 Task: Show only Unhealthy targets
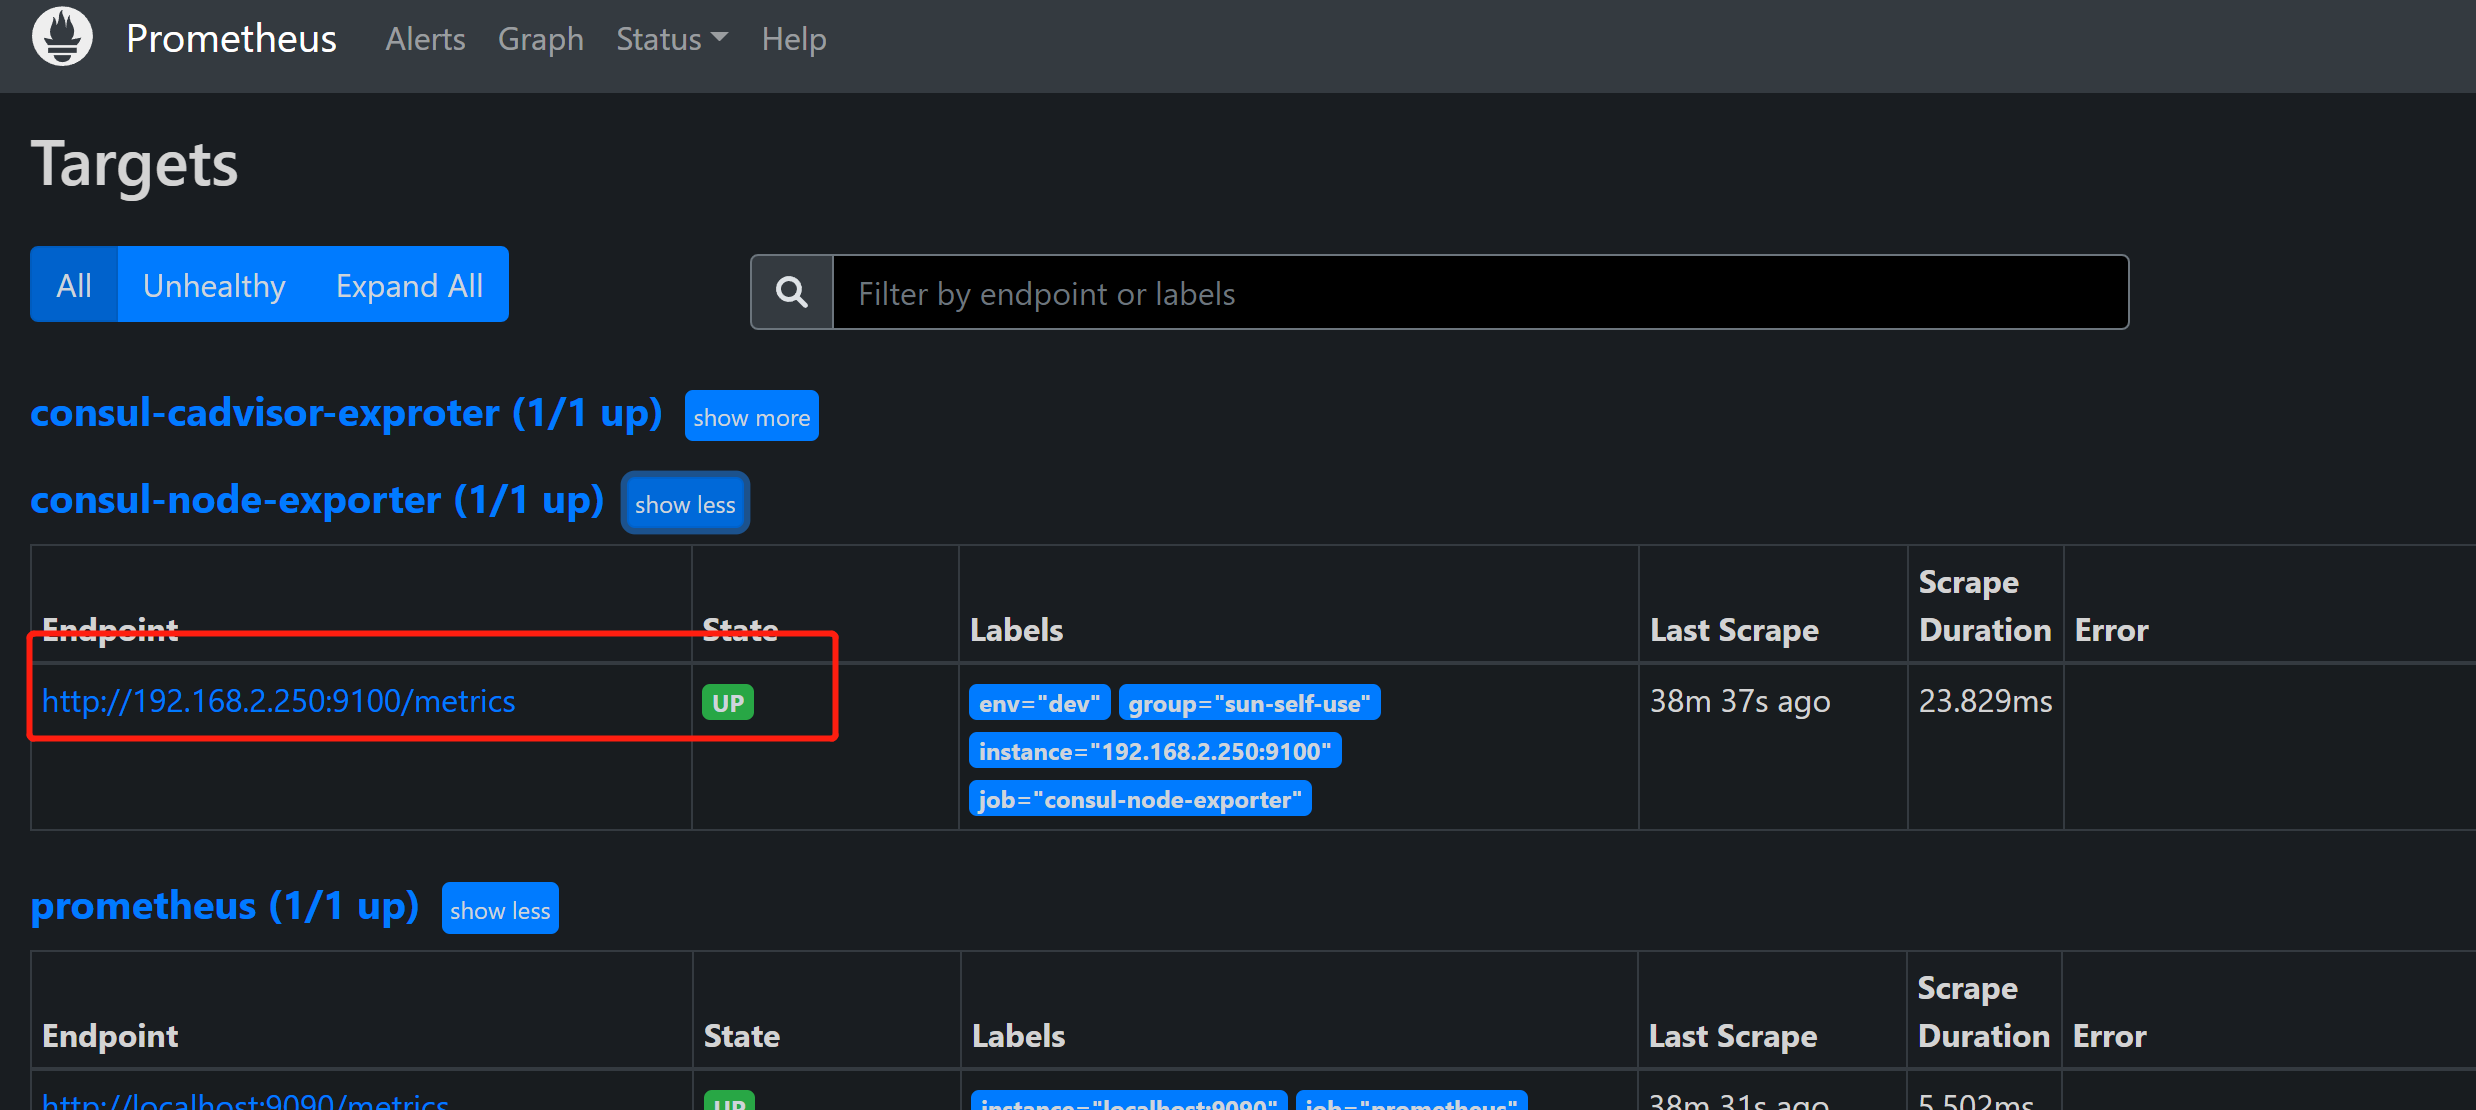pyautogui.click(x=214, y=285)
